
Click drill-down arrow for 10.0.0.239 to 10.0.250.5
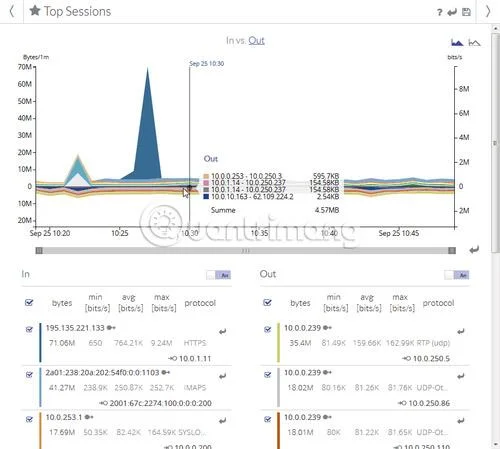[461, 331]
